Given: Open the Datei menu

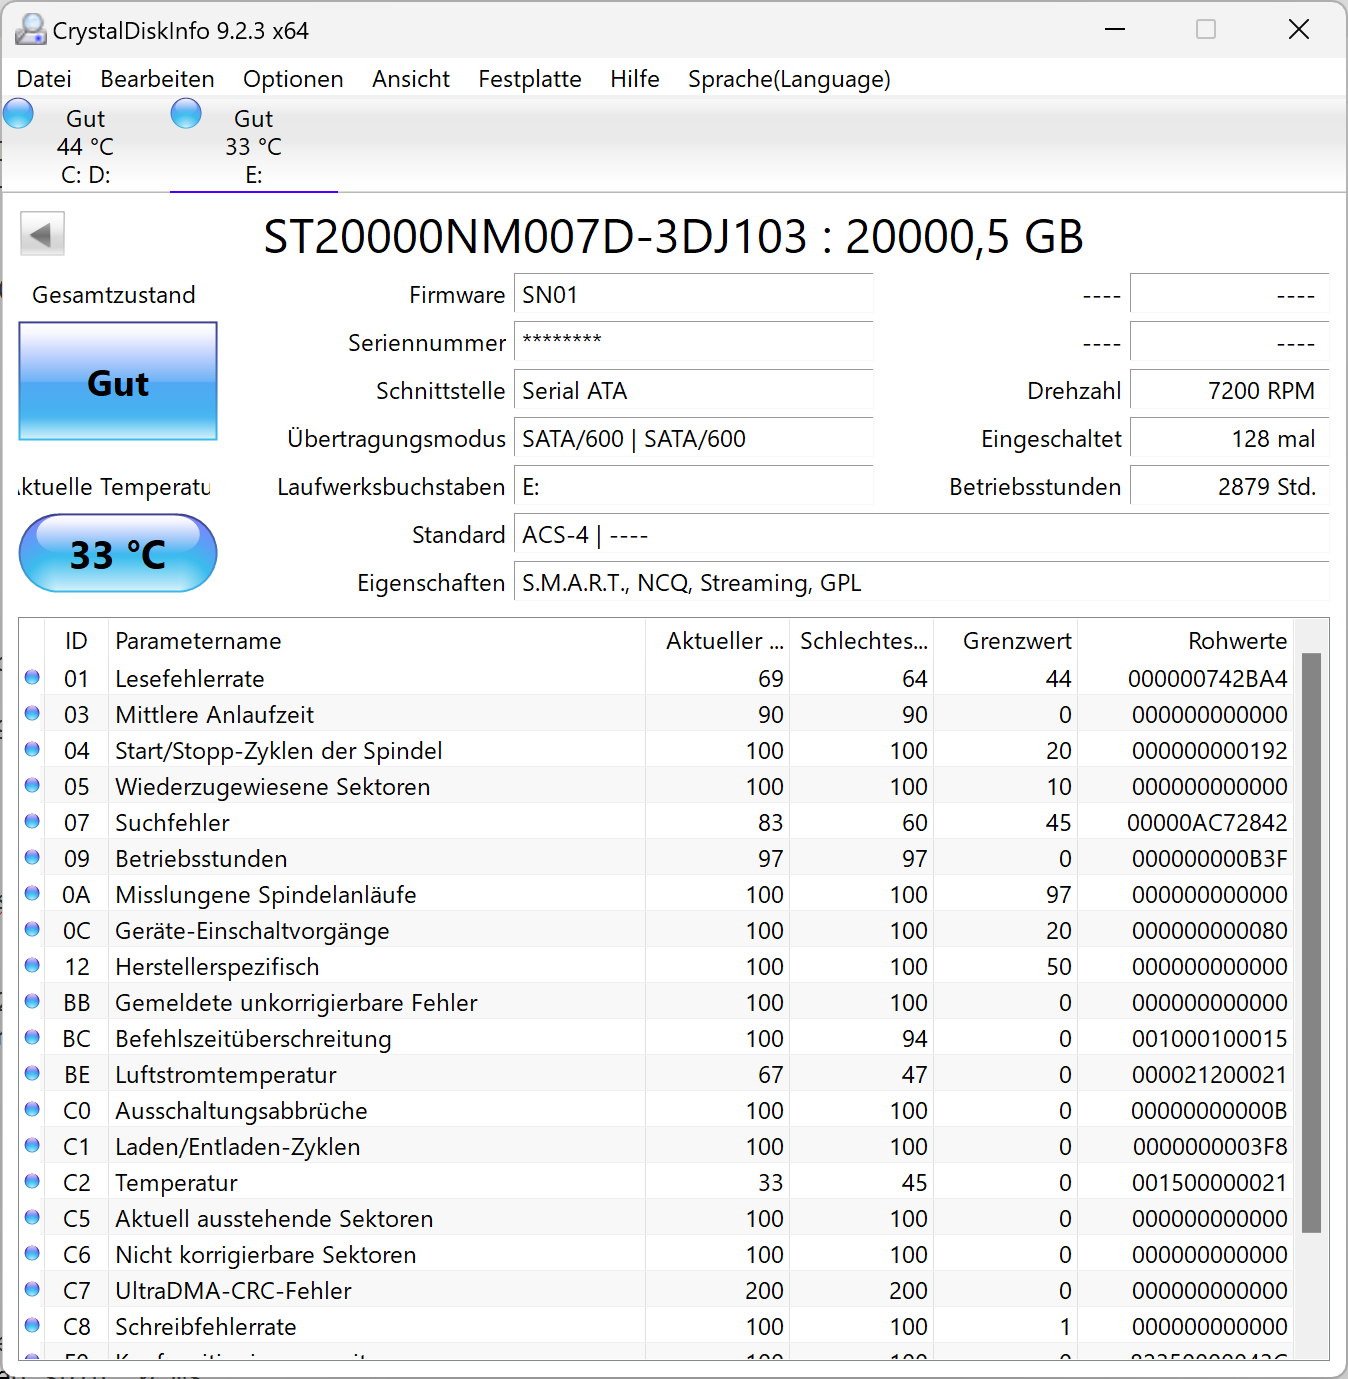Looking at the screenshot, I should pyautogui.click(x=44, y=79).
